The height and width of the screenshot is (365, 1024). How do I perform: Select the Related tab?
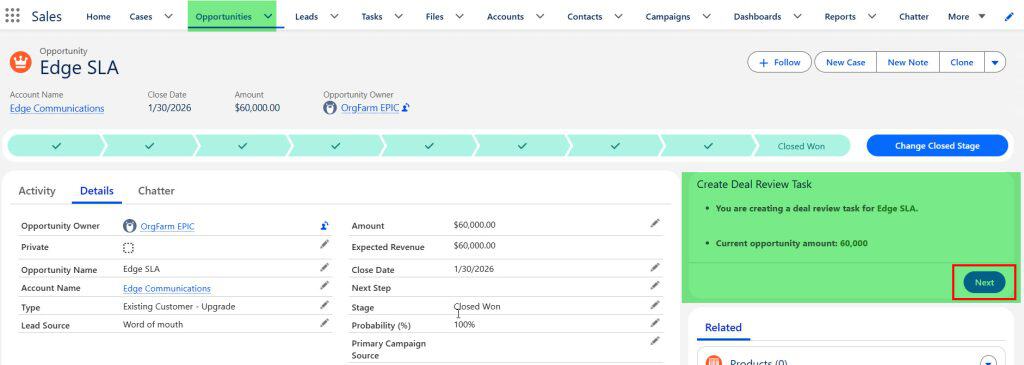pyautogui.click(x=723, y=328)
